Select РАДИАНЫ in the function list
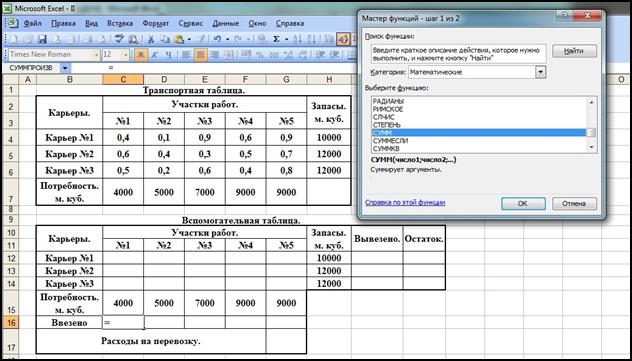The image size is (632, 361). pyautogui.click(x=478, y=102)
